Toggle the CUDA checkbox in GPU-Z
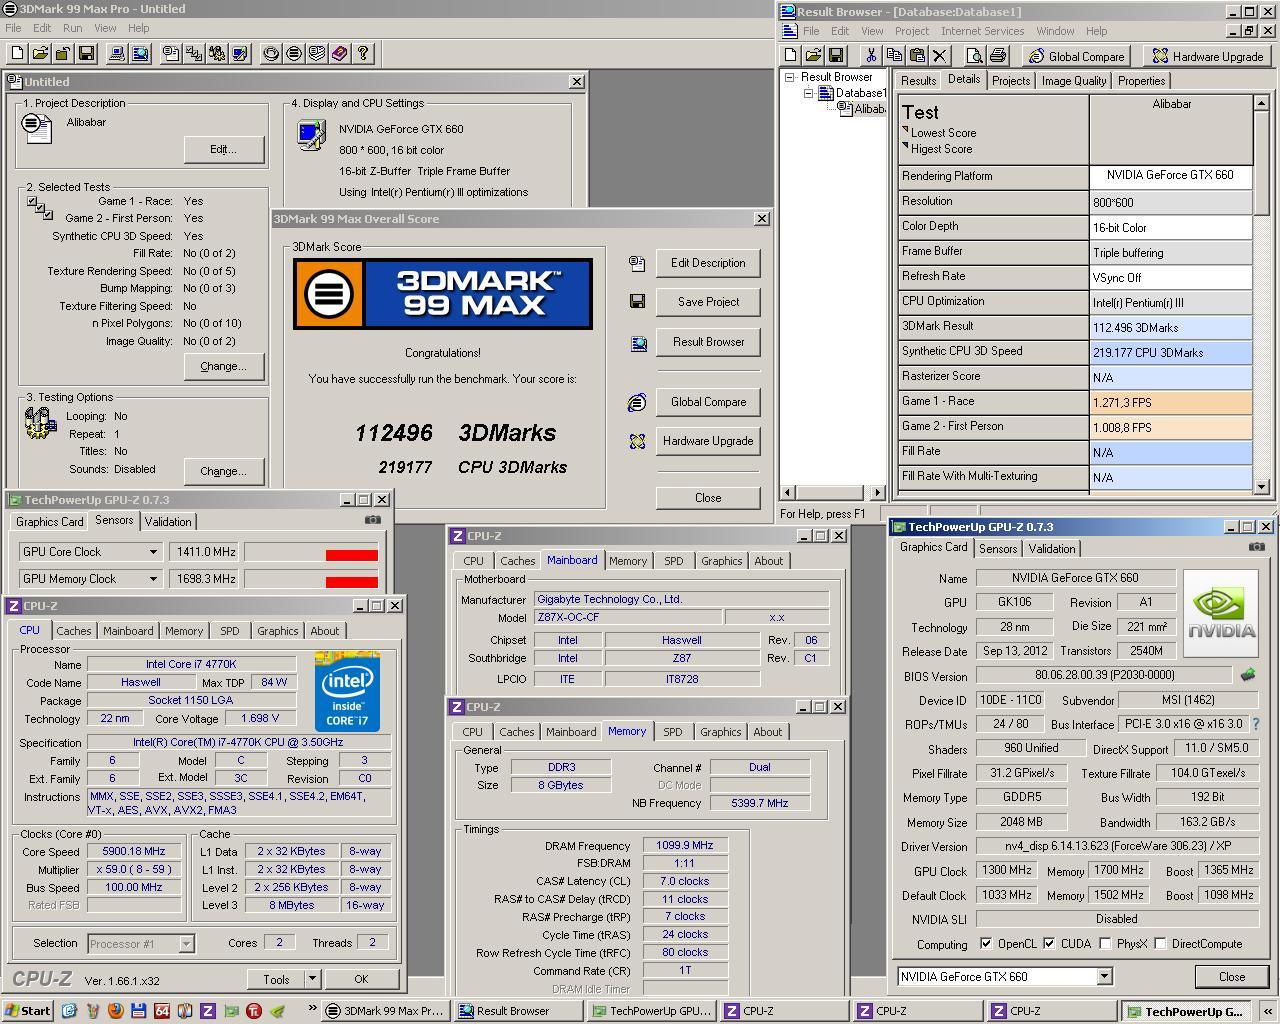This screenshot has height=1024, width=1280. [x=1049, y=943]
